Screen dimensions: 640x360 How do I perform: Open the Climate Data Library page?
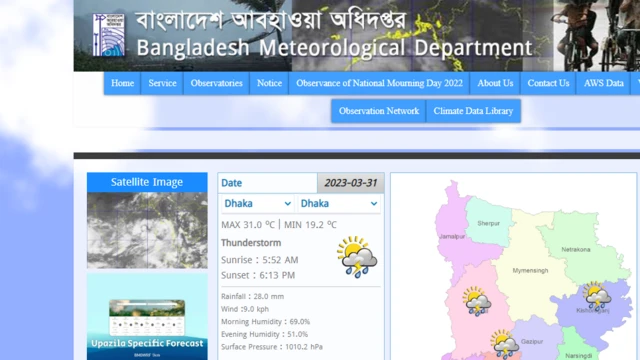coord(473,111)
